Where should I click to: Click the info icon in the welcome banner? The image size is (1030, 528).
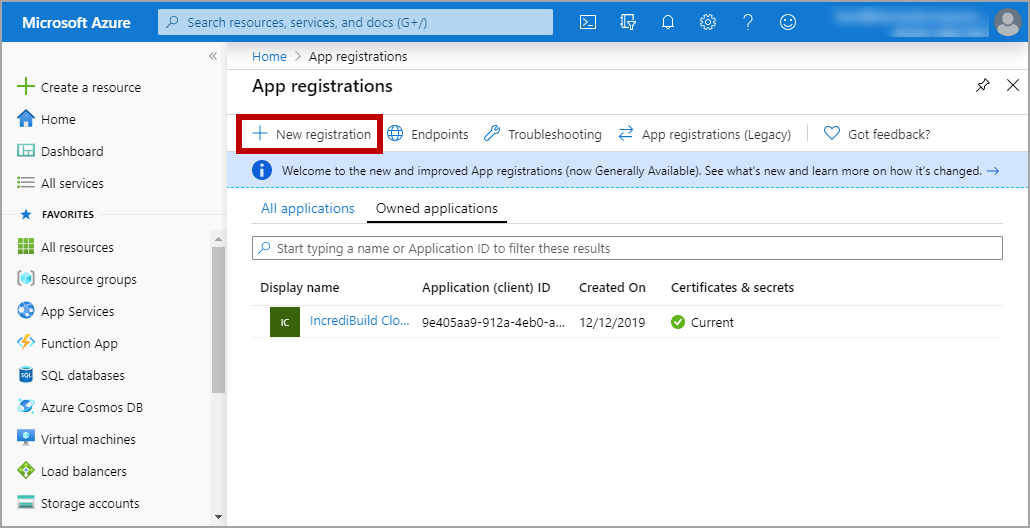[261, 170]
